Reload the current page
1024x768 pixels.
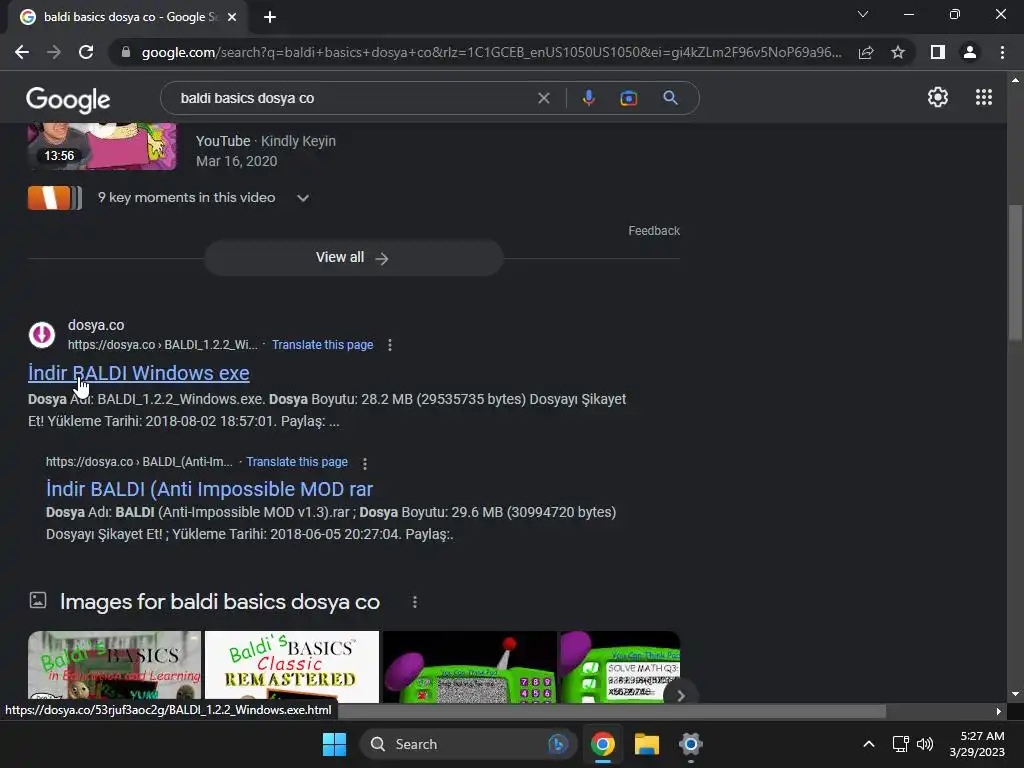(86, 52)
